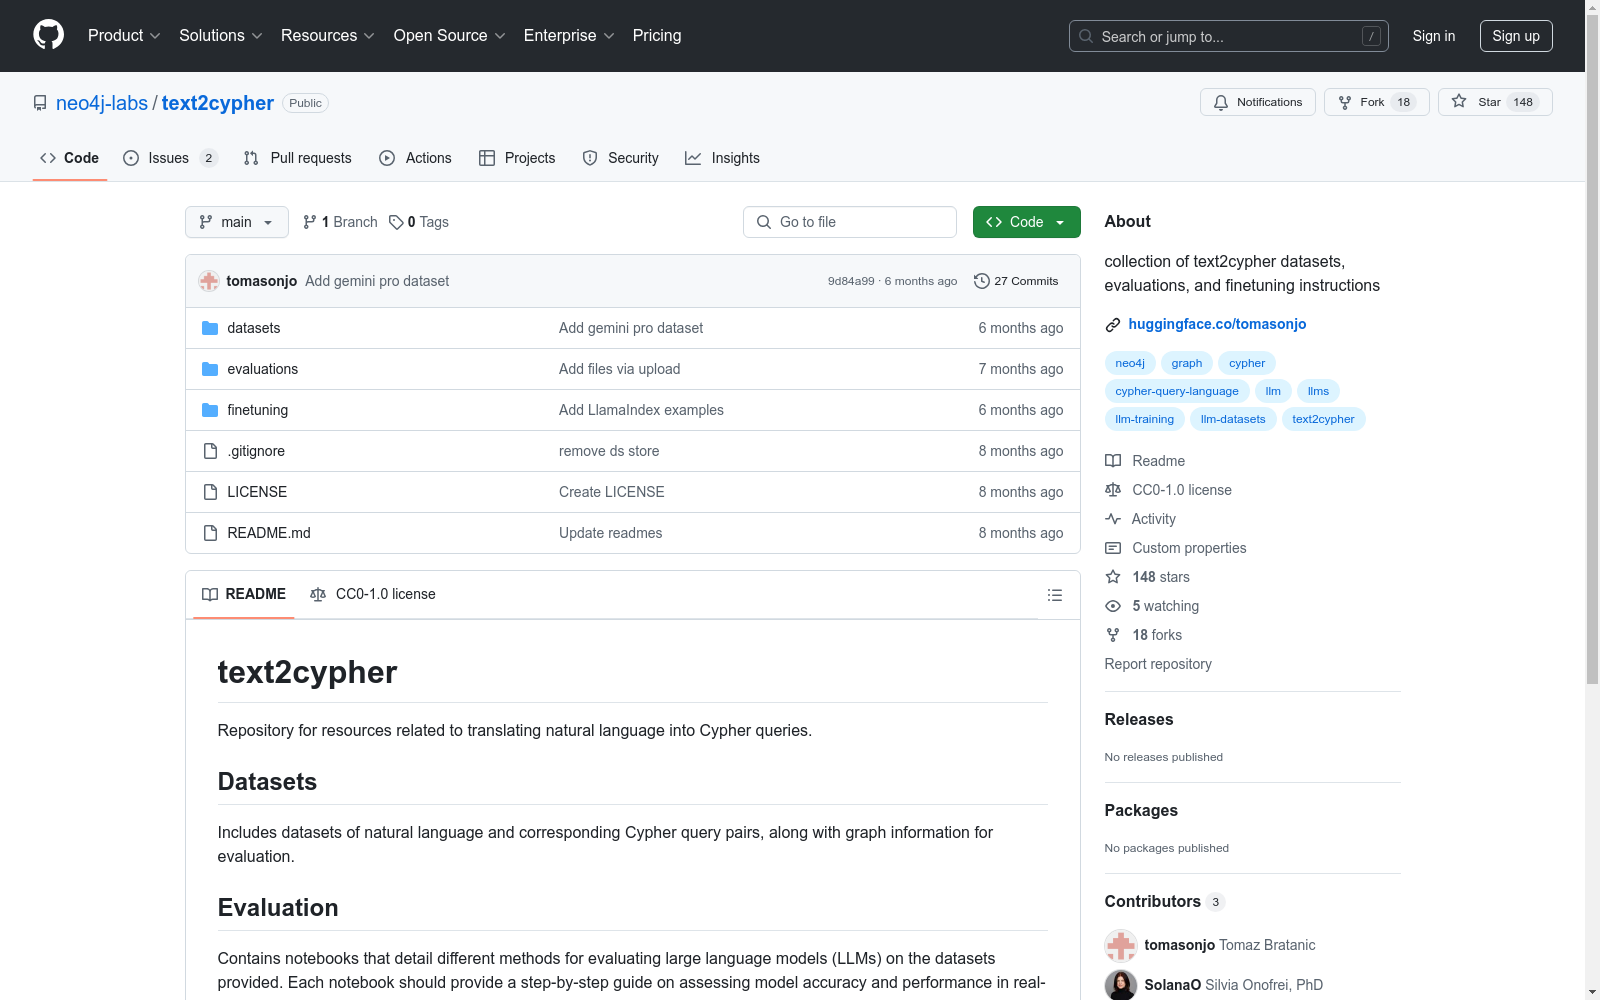Open the Insights tab

tap(722, 158)
